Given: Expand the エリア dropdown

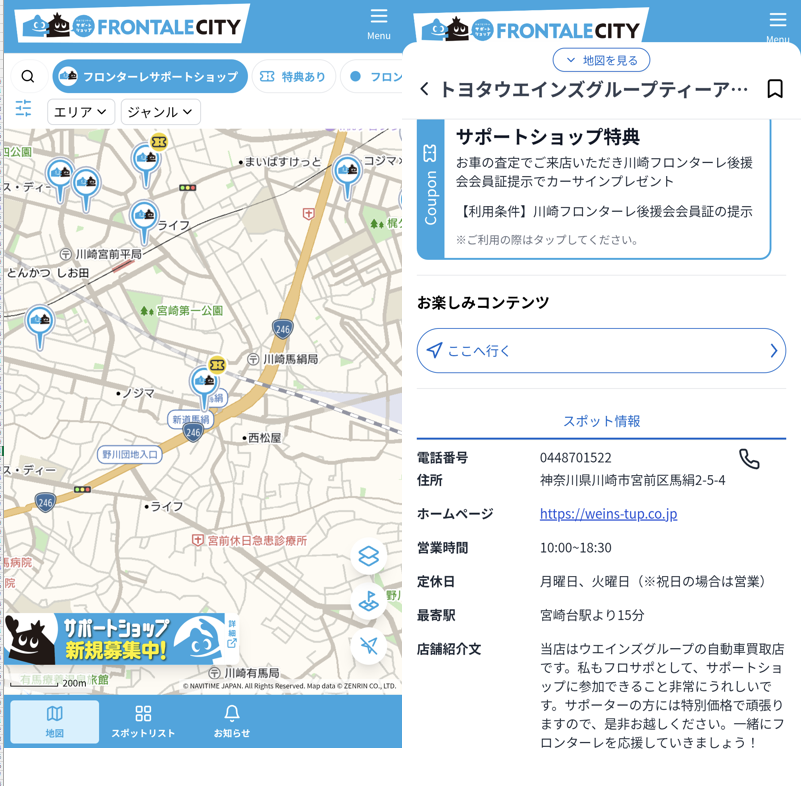Looking at the screenshot, I should click(x=81, y=112).
